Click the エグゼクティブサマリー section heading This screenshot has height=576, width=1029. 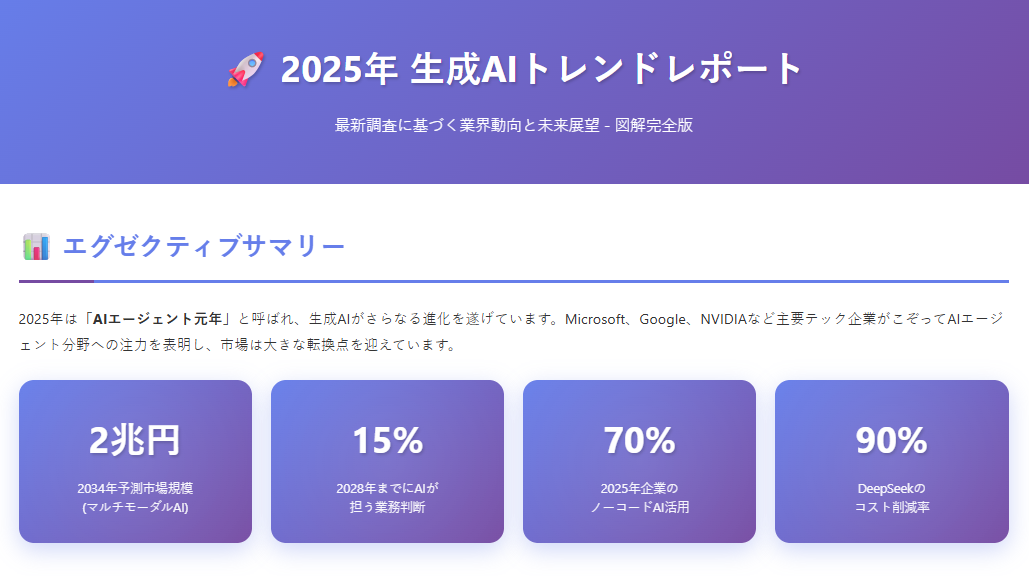coord(204,246)
